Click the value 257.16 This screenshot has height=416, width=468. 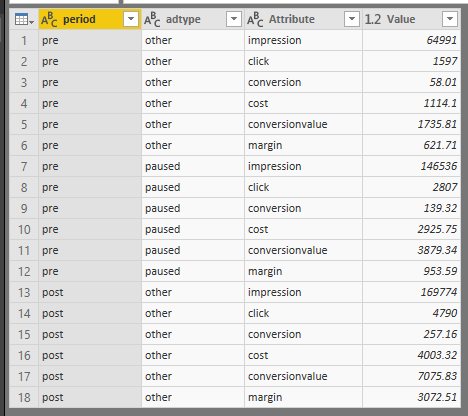point(440,334)
